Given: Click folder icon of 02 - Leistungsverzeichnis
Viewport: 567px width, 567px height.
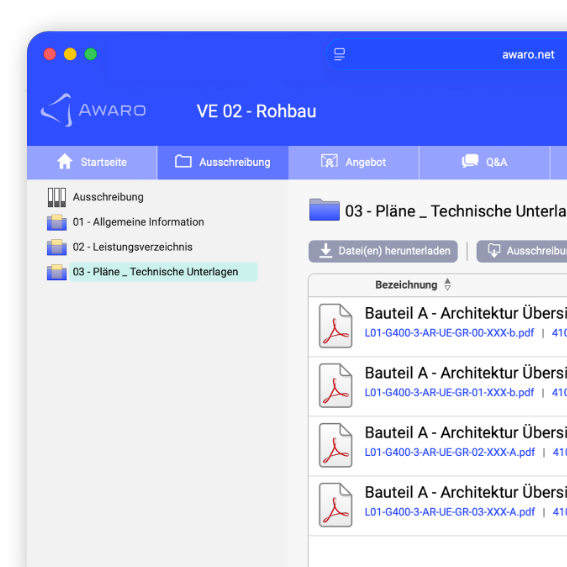Looking at the screenshot, I should (57, 247).
